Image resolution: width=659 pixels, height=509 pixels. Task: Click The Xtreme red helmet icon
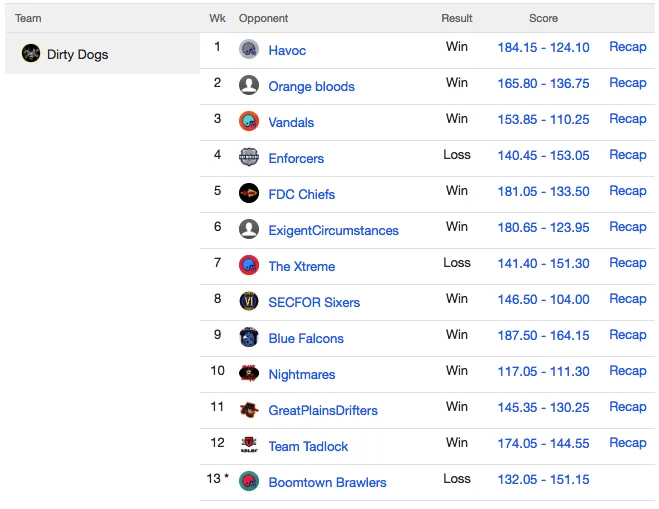(x=249, y=266)
